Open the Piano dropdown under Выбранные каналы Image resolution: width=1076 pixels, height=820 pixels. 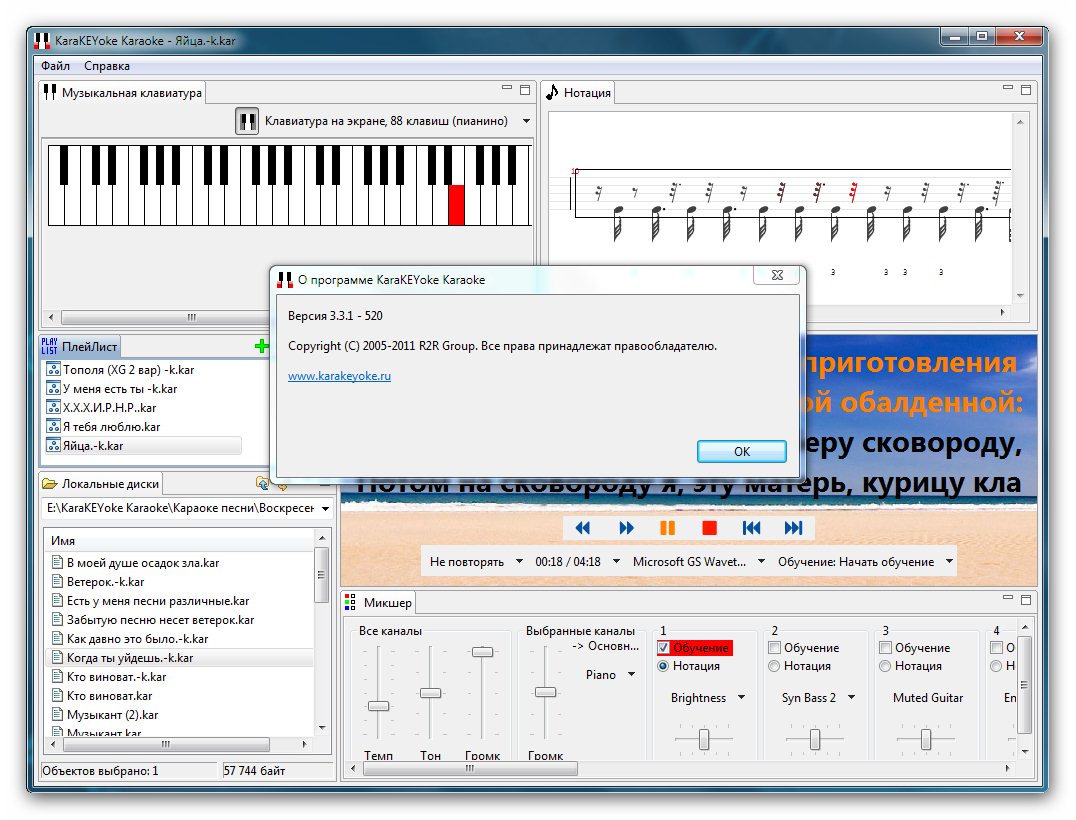631,675
